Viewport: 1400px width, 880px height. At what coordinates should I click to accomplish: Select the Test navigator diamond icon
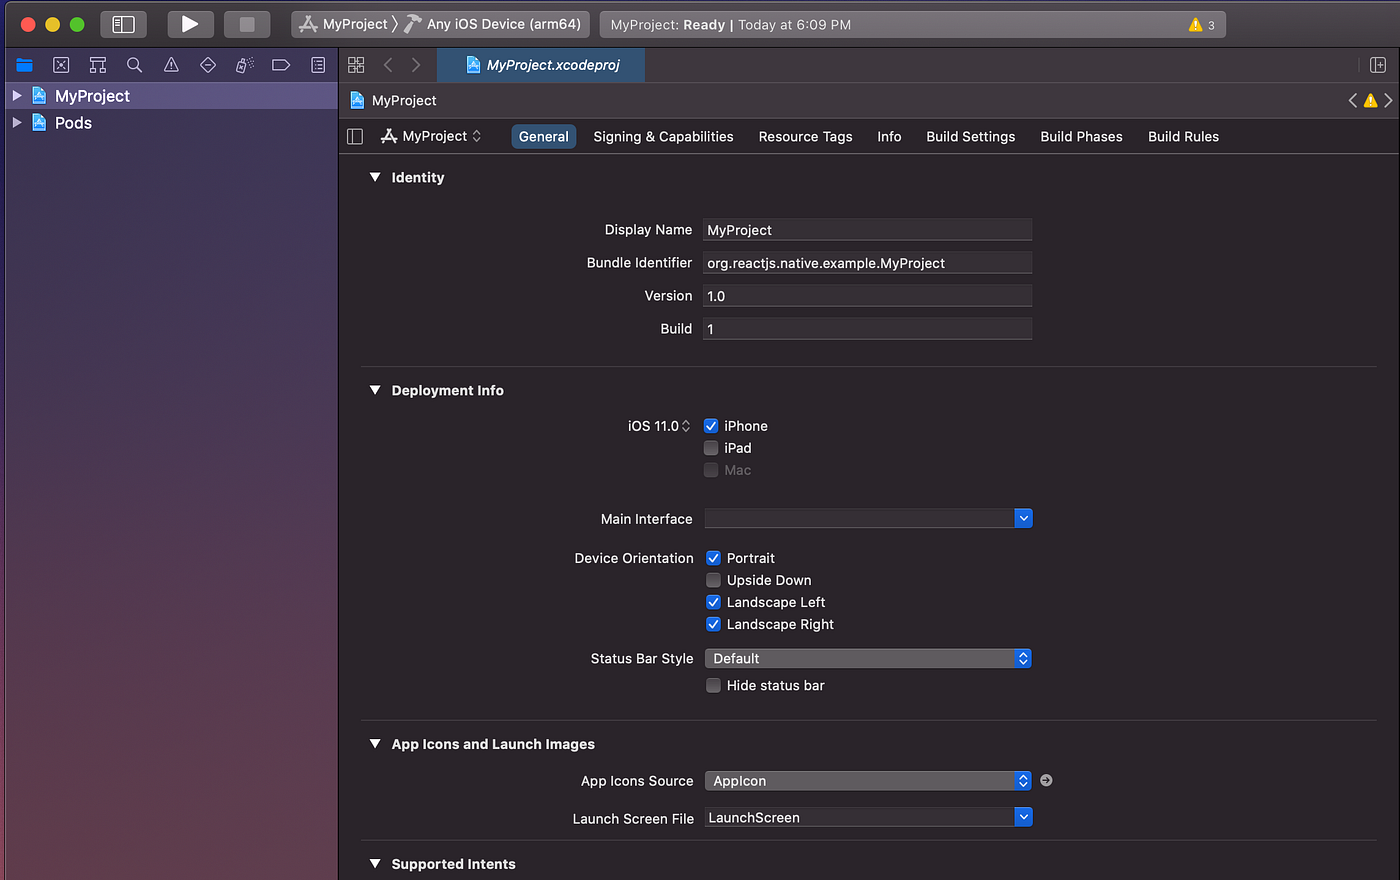[206, 64]
